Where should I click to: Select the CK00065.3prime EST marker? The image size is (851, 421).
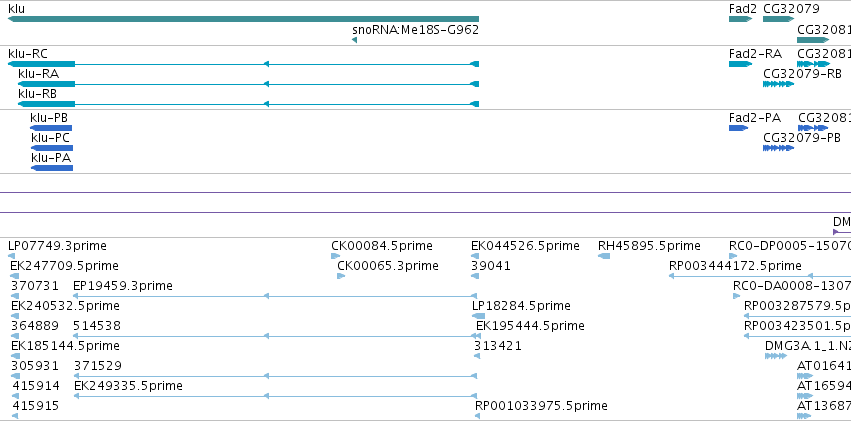341,276
